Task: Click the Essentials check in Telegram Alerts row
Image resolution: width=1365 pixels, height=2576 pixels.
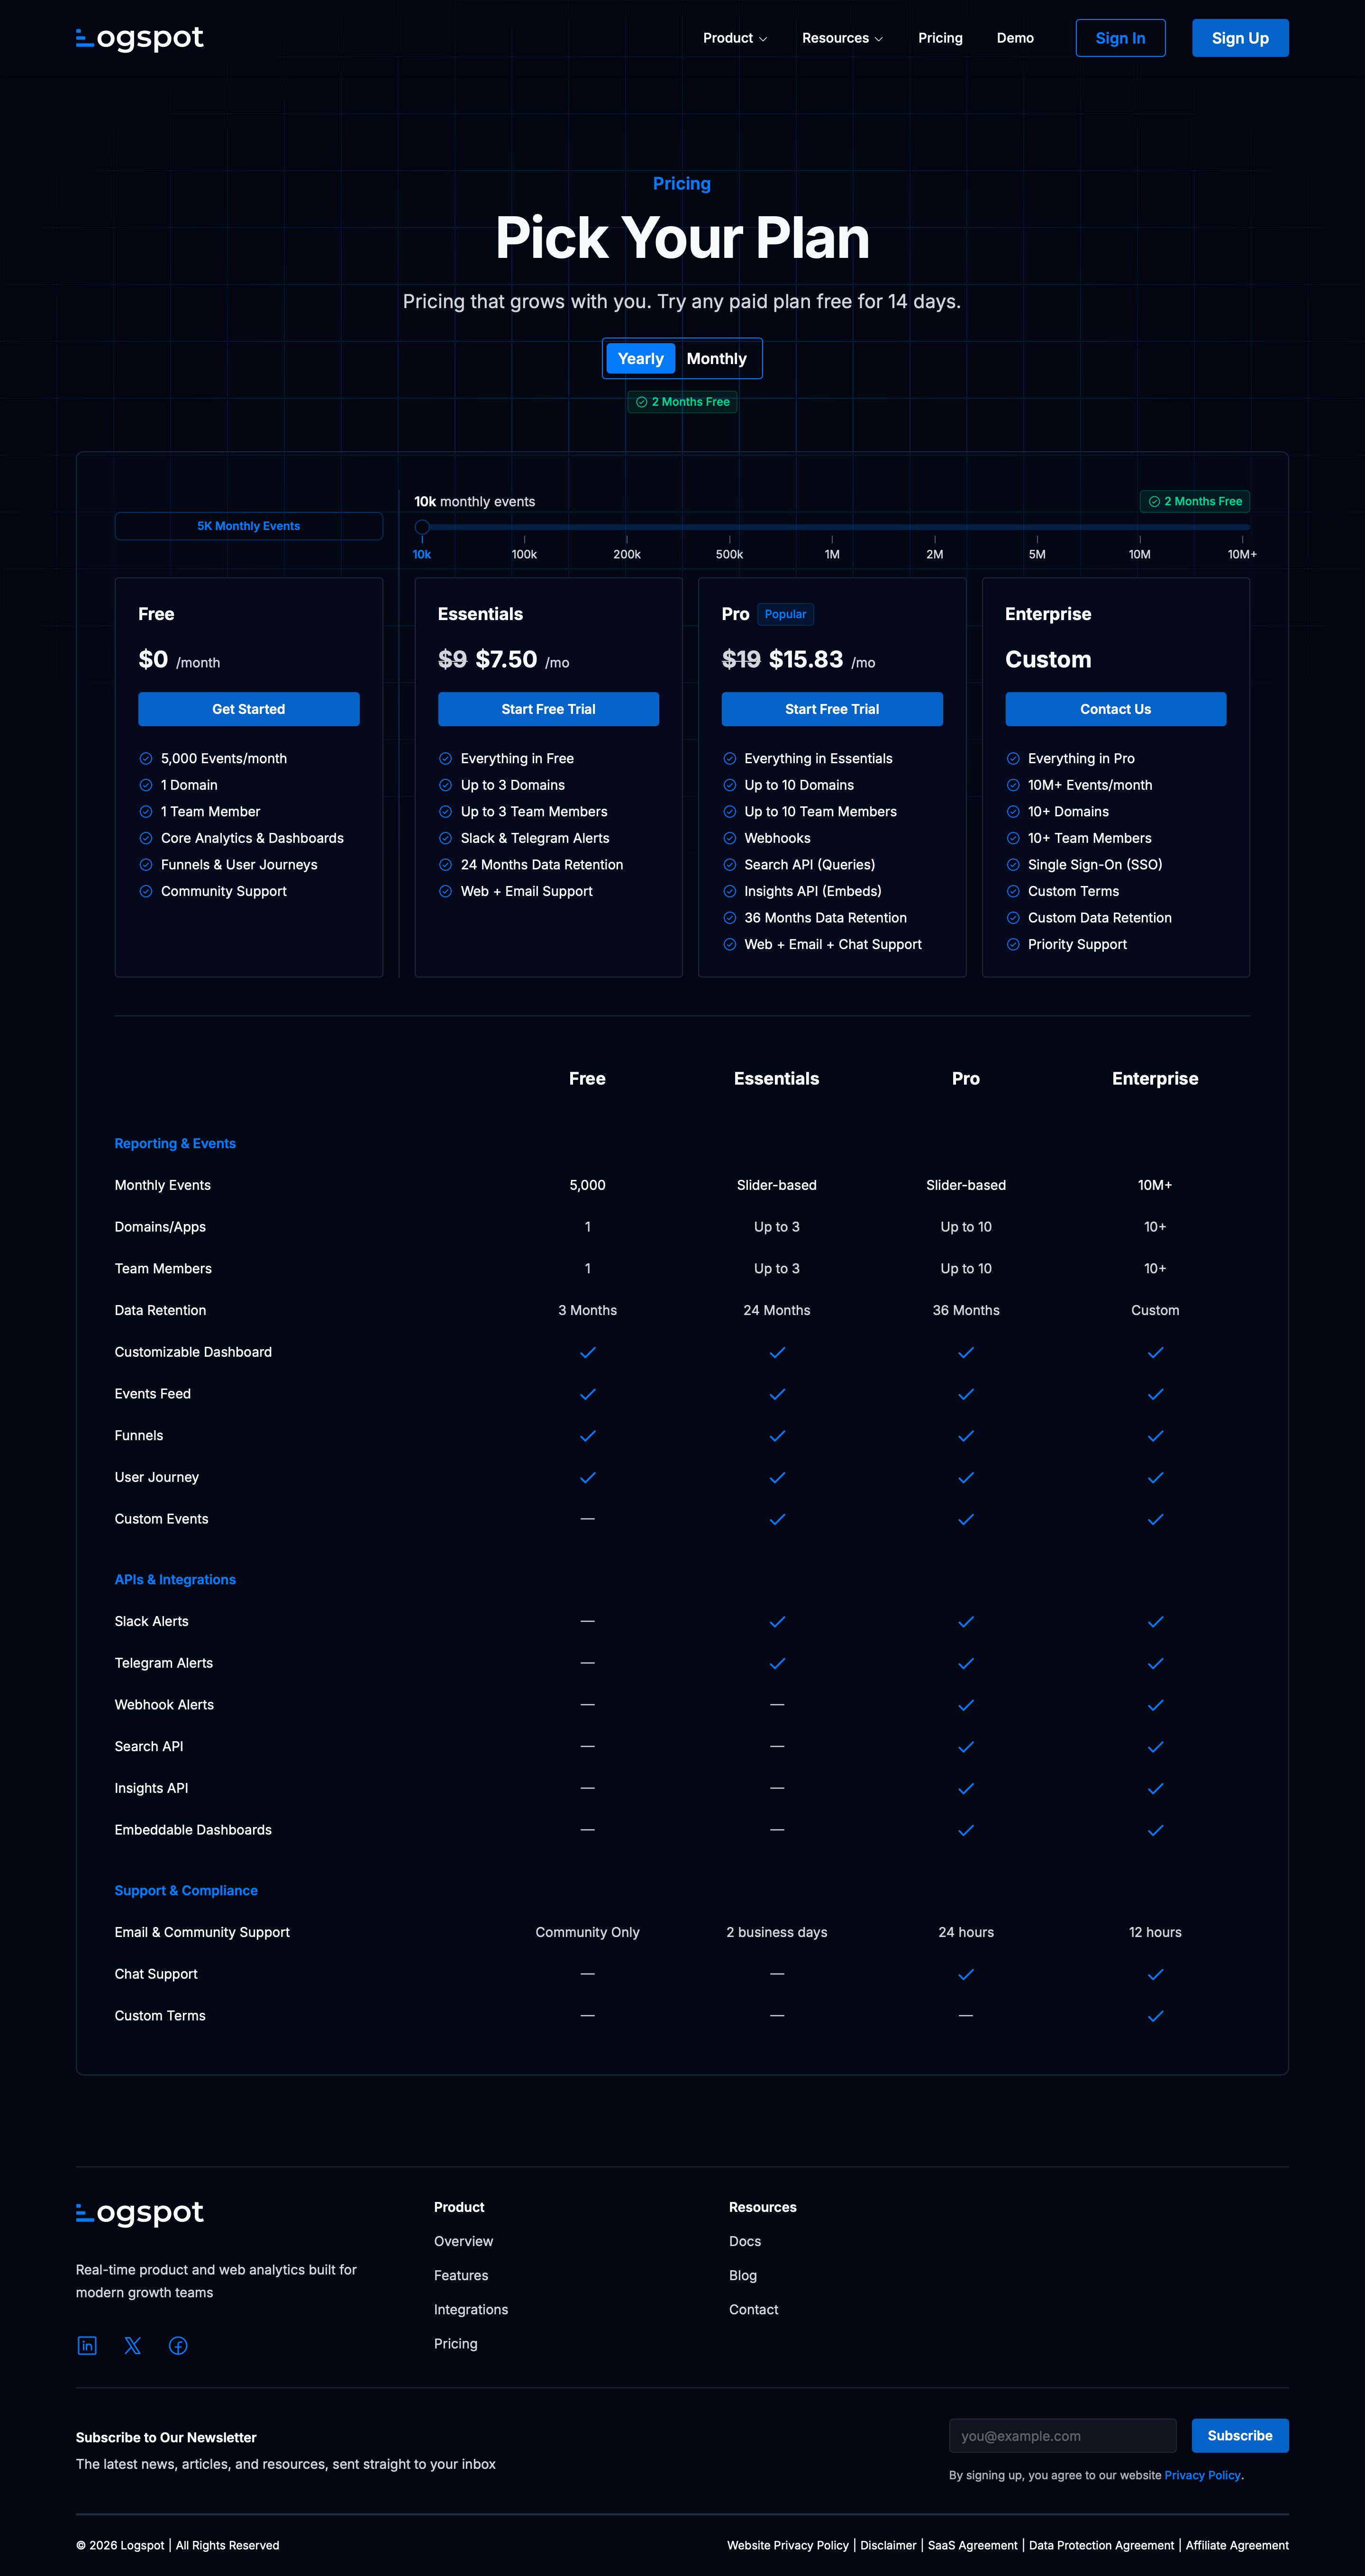Action: 777,1663
